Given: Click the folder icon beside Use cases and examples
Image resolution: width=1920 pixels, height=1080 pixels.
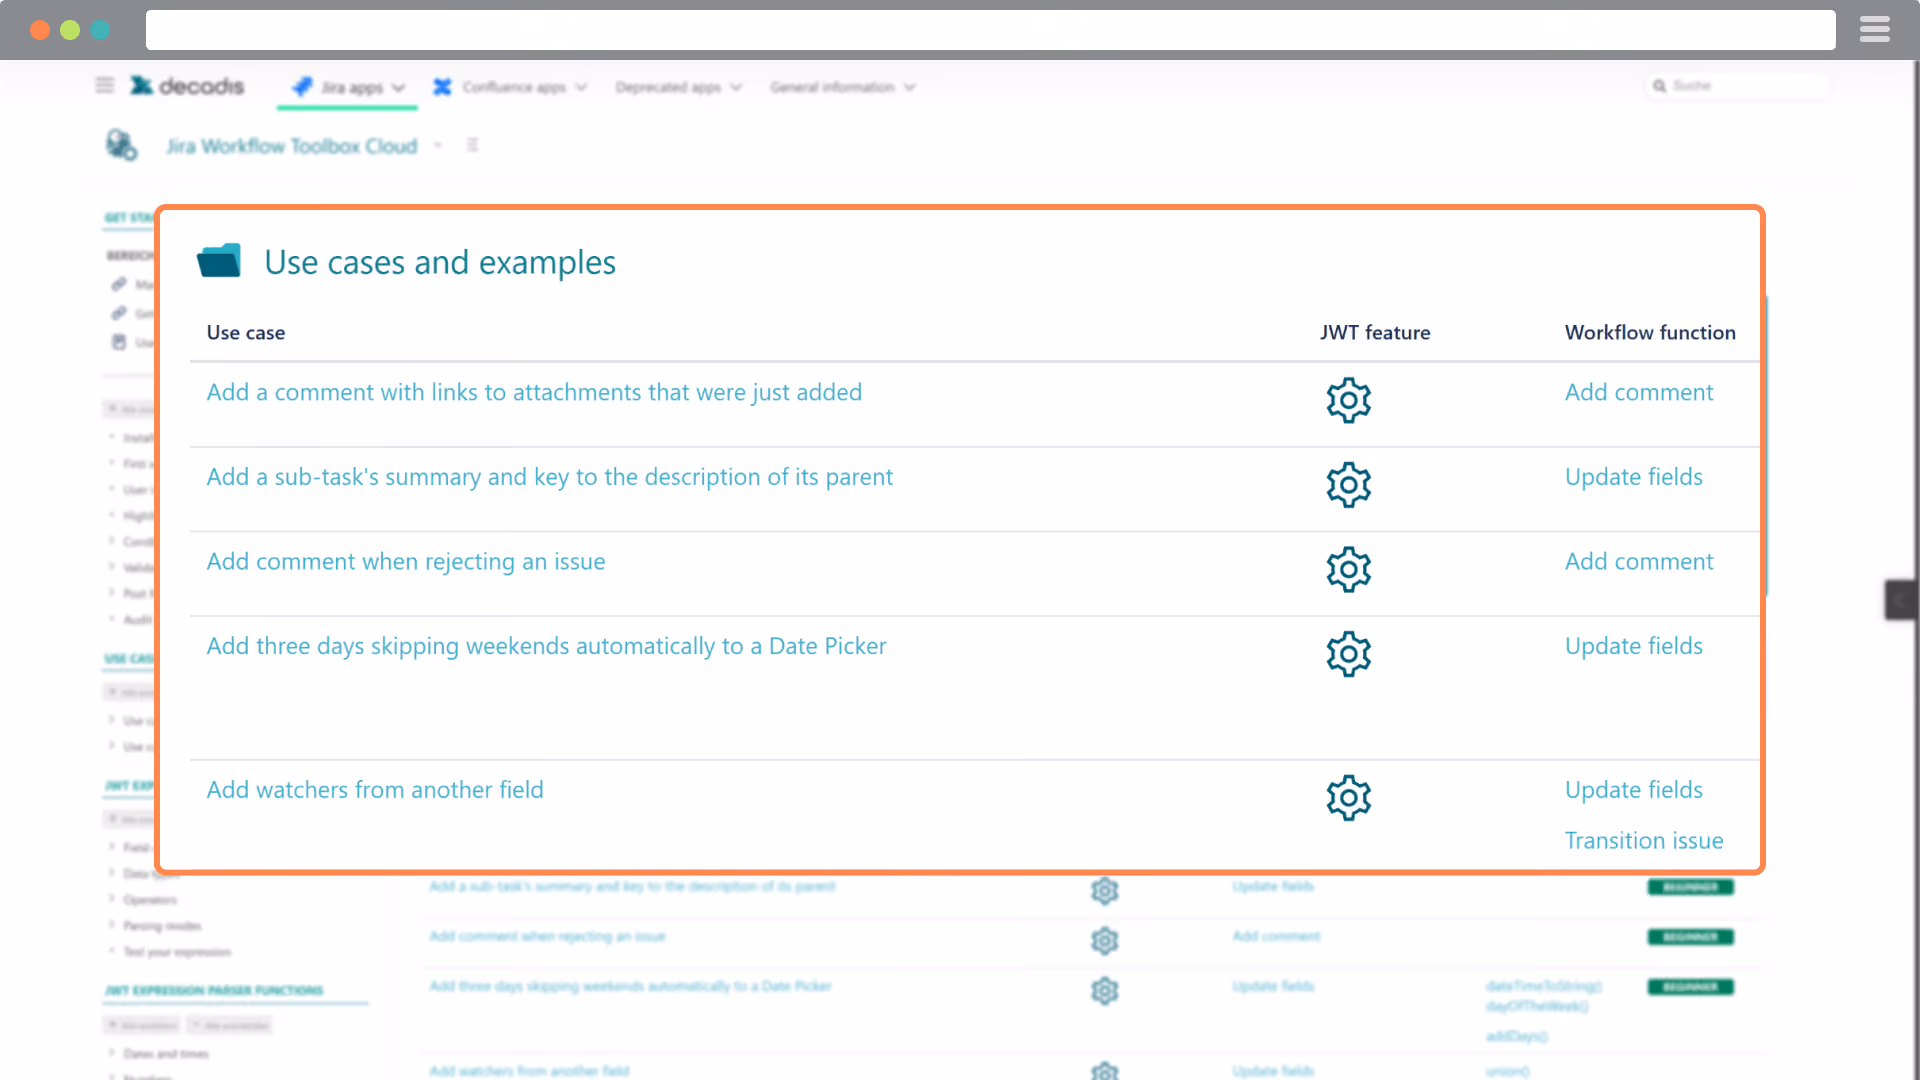Looking at the screenshot, I should coord(219,261).
